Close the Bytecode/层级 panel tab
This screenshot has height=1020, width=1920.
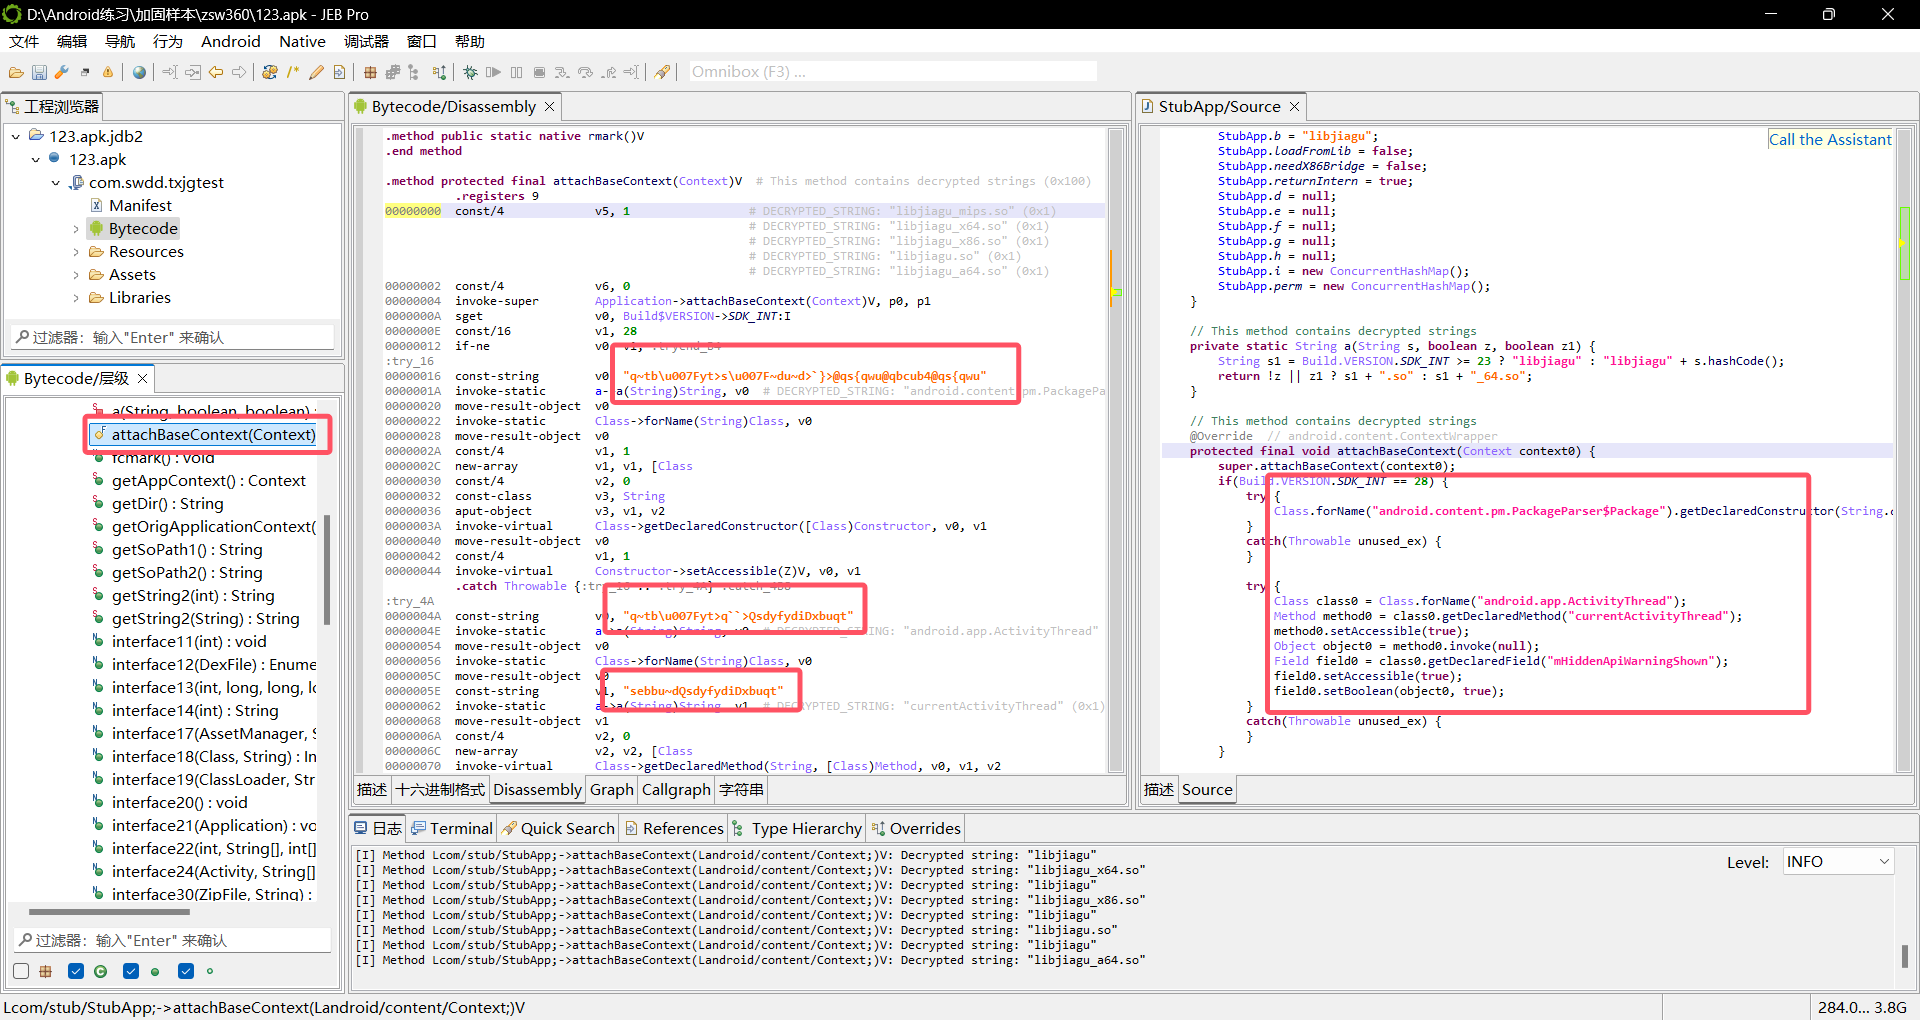click(142, 378)
